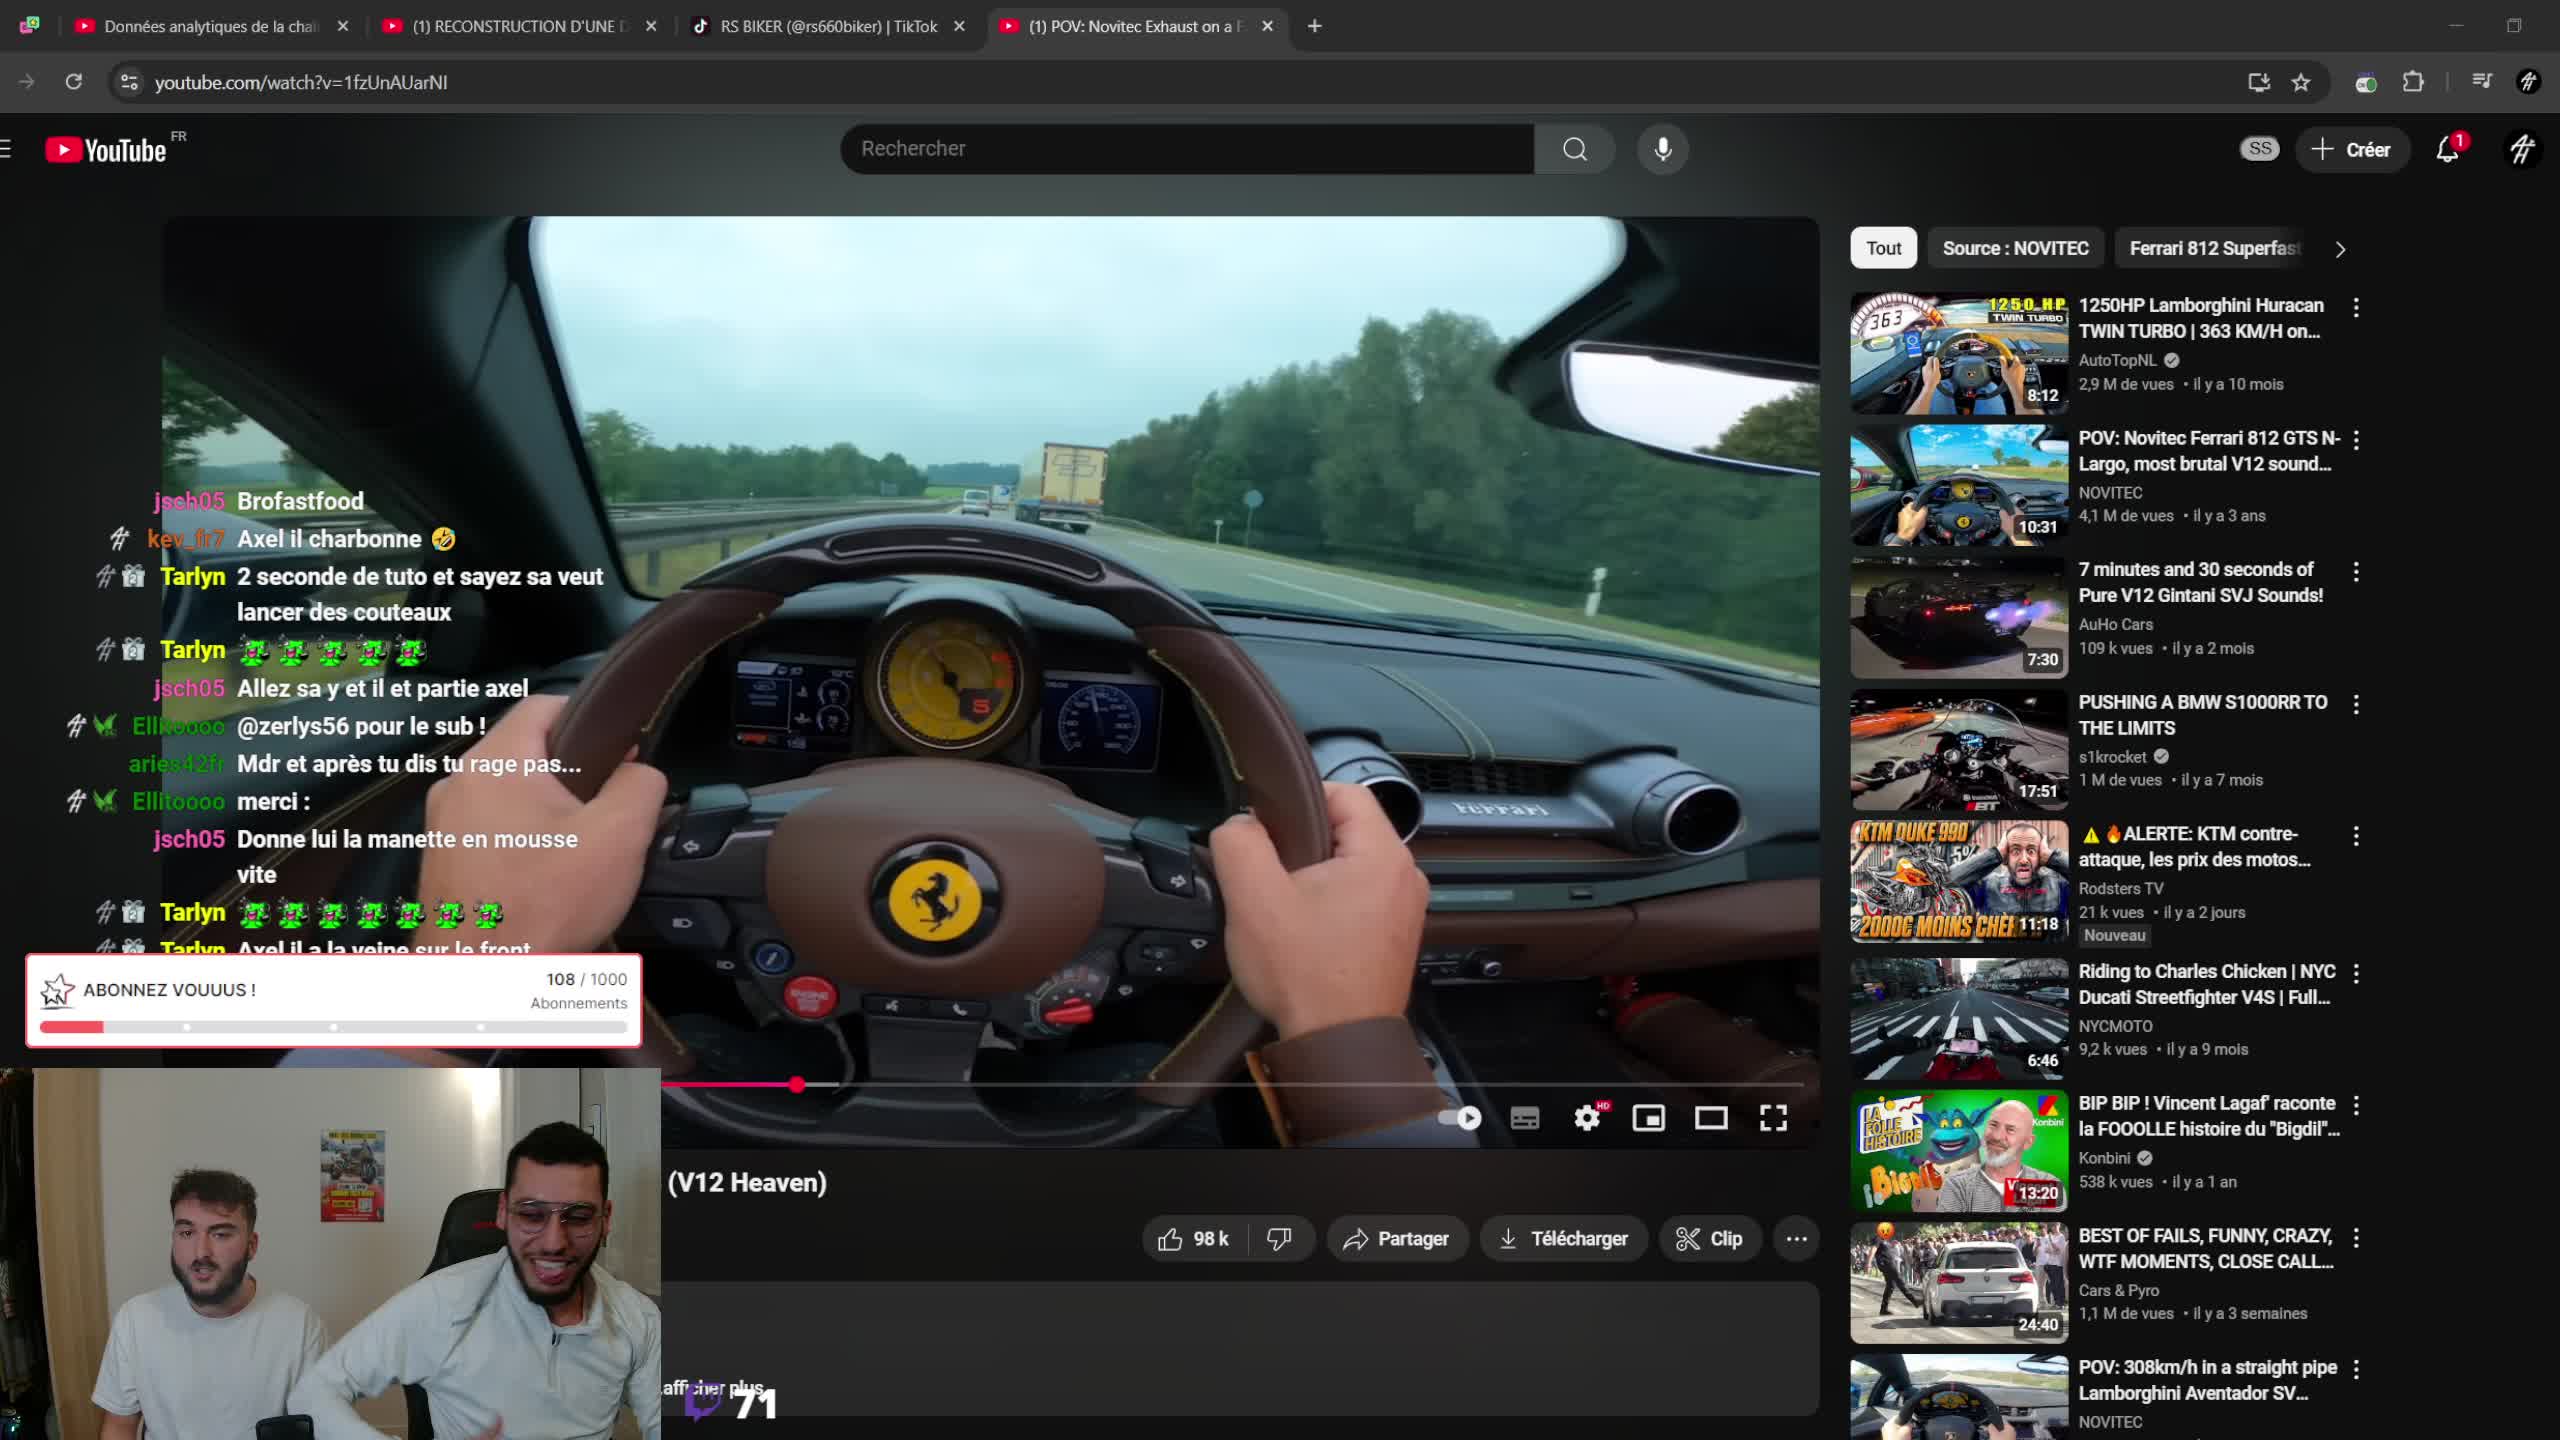Viewport: 2560px width, 1440px height.
Task: Dislike the video
Action: tap(1279, 1239)
